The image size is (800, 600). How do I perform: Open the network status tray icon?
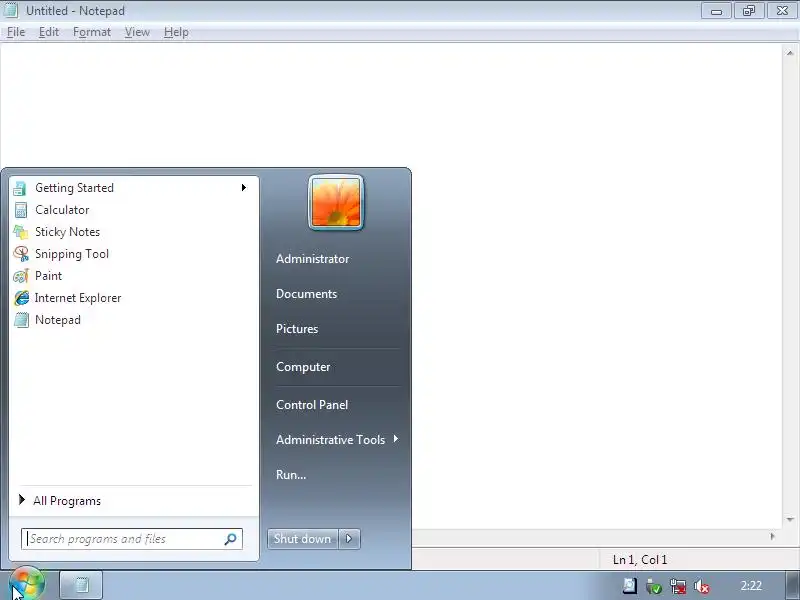678,586
